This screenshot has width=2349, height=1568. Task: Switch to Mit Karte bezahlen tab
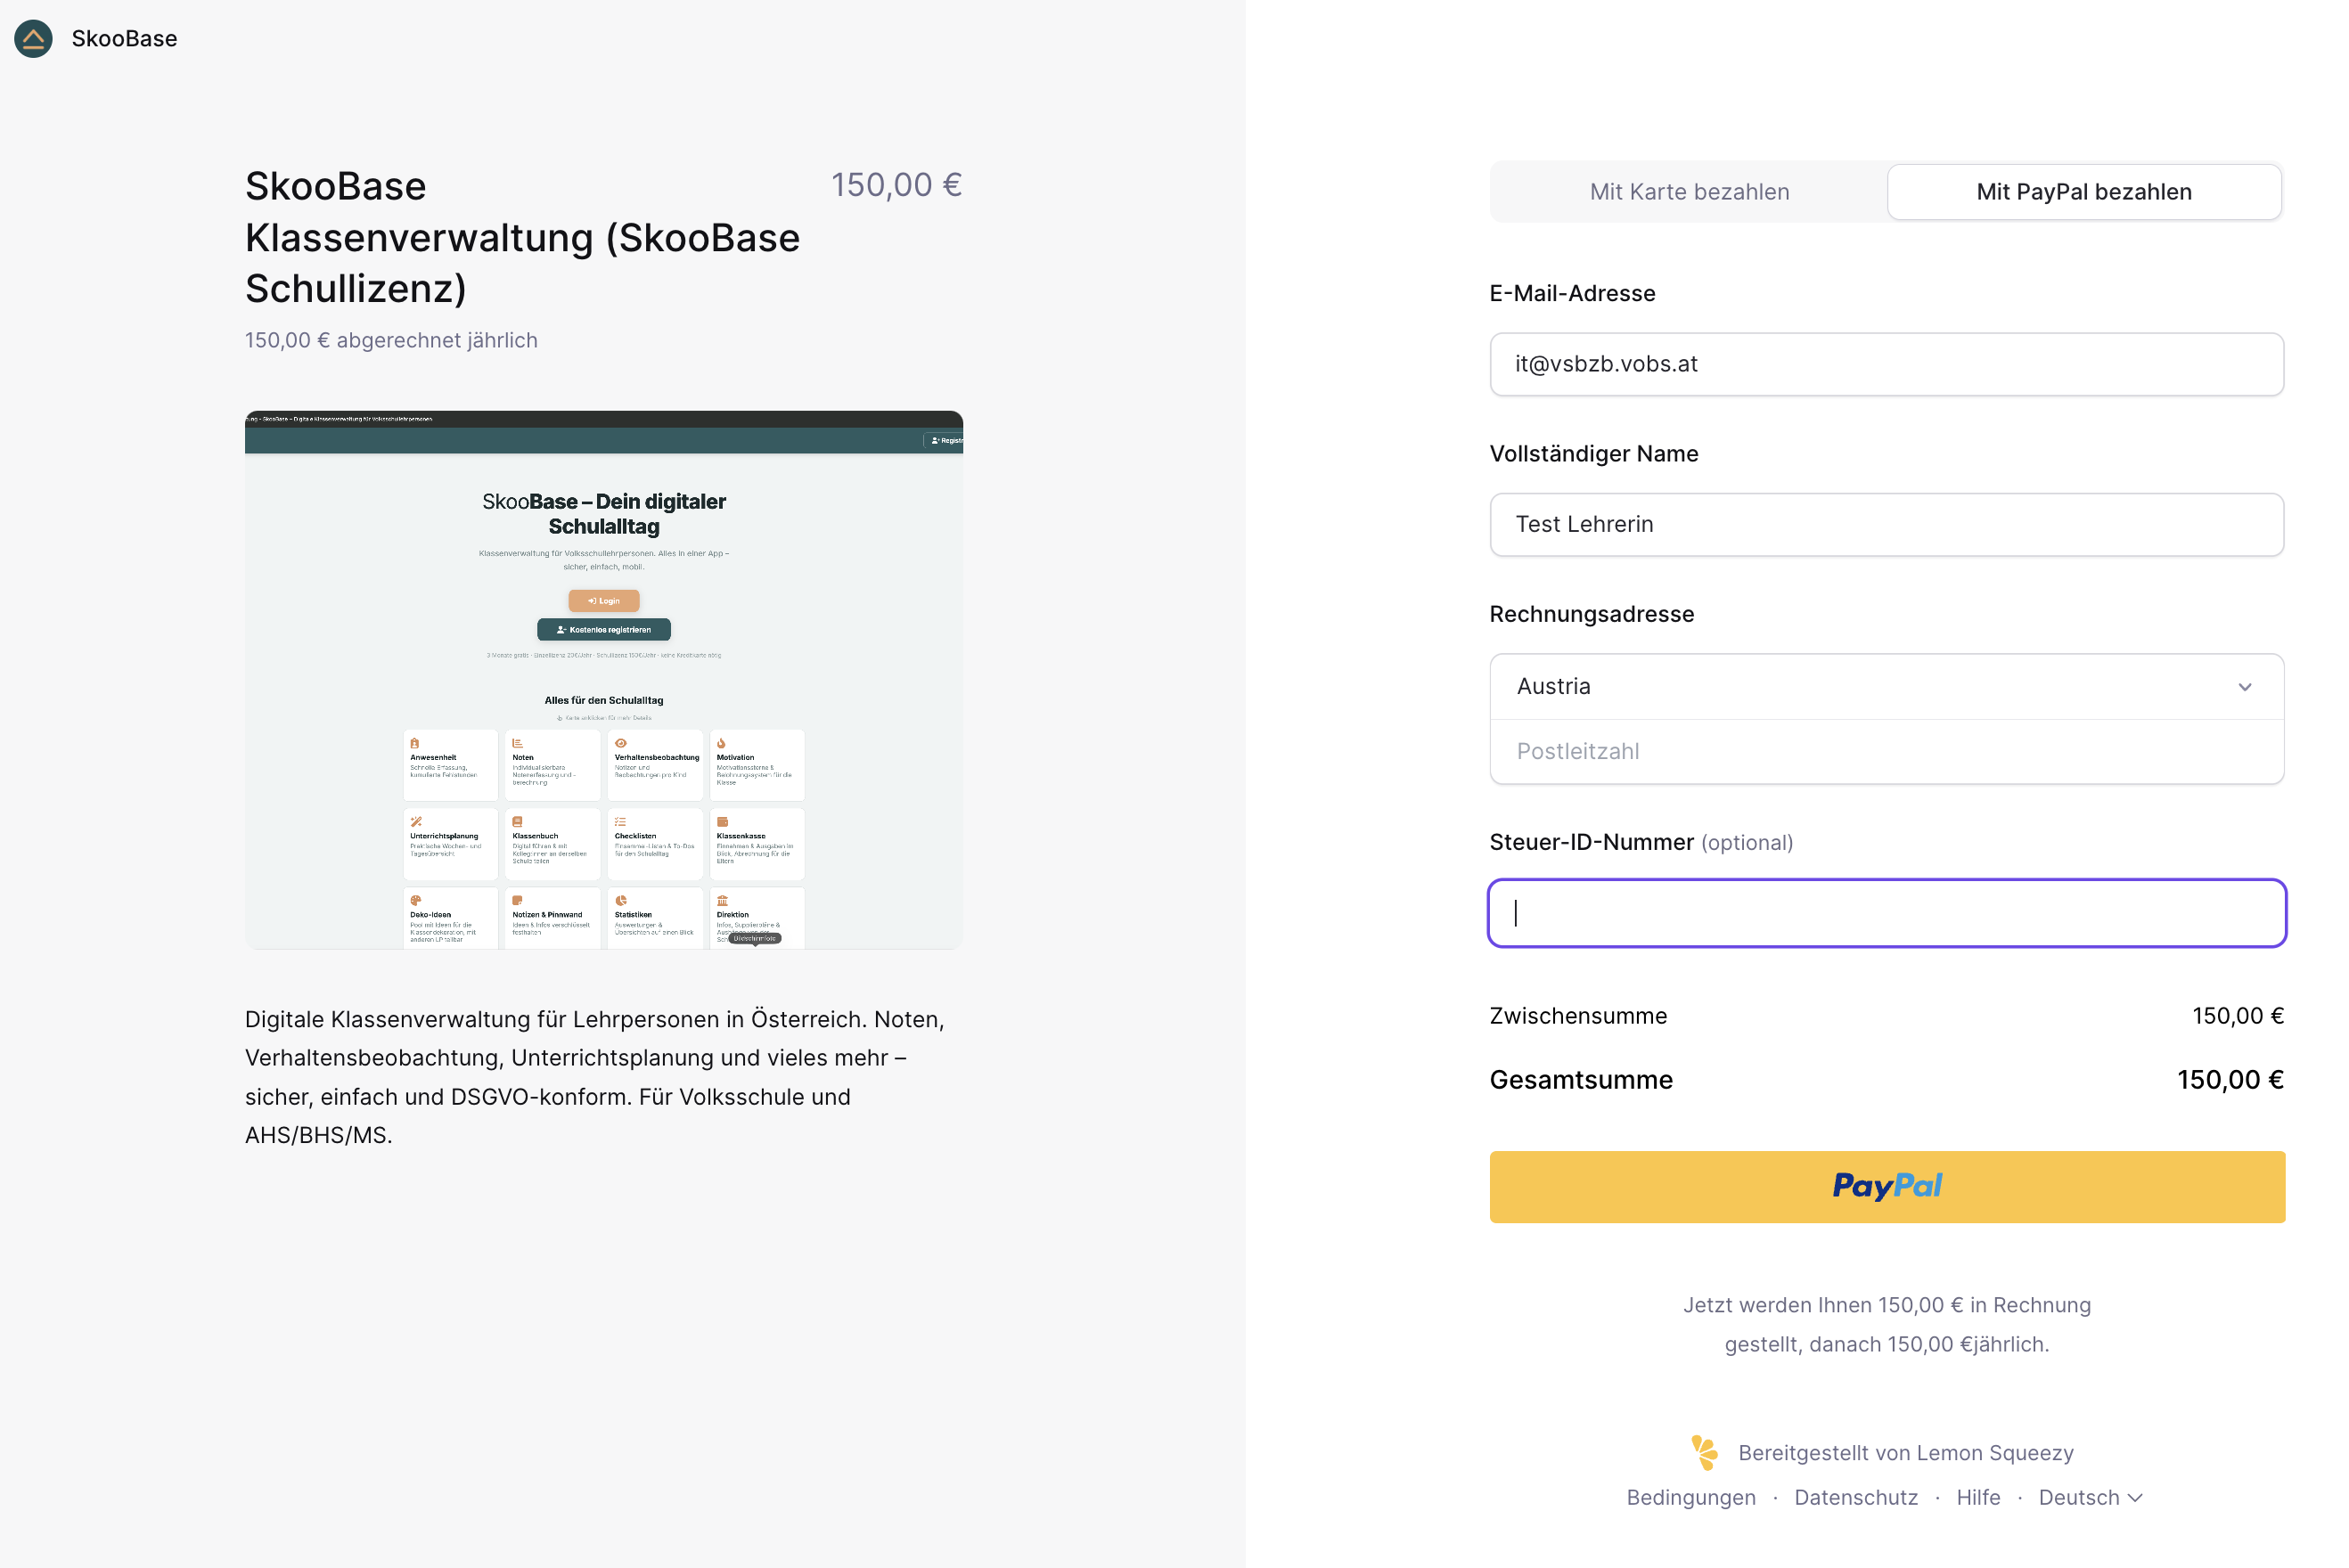[1689, 192]
